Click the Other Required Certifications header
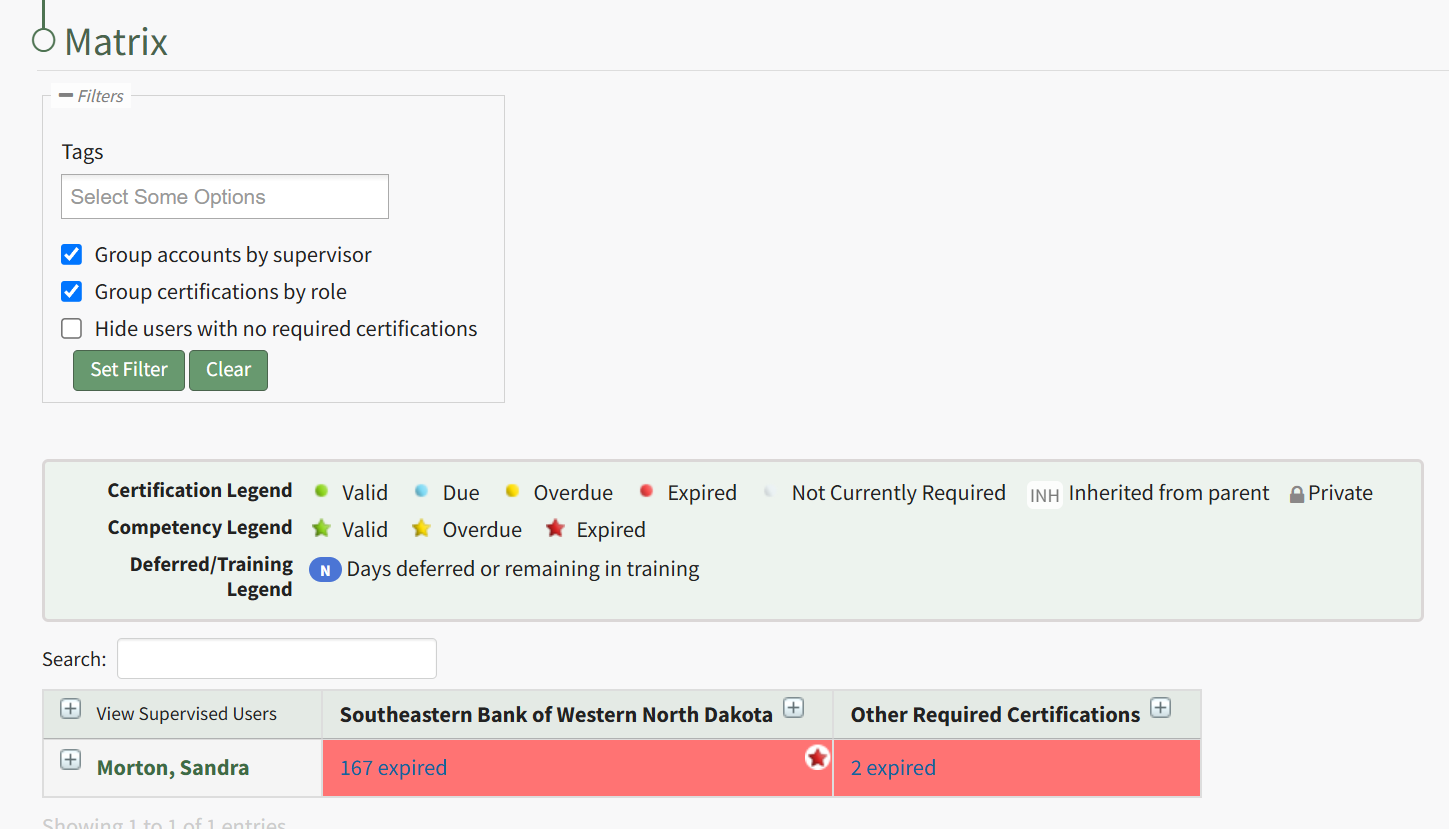Viewport: 1449px width, 829px height. [x=995, y=715]
